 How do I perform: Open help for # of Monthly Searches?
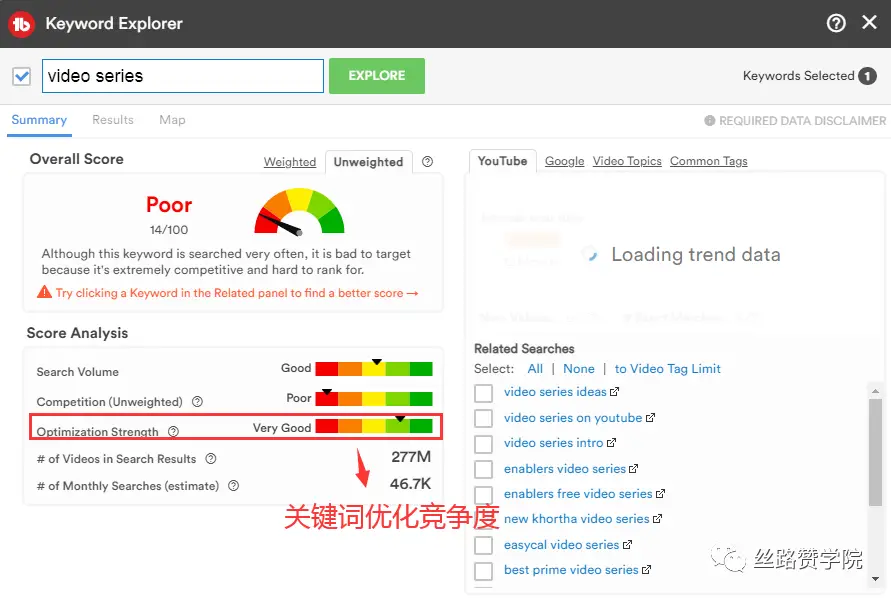(234, 486)
